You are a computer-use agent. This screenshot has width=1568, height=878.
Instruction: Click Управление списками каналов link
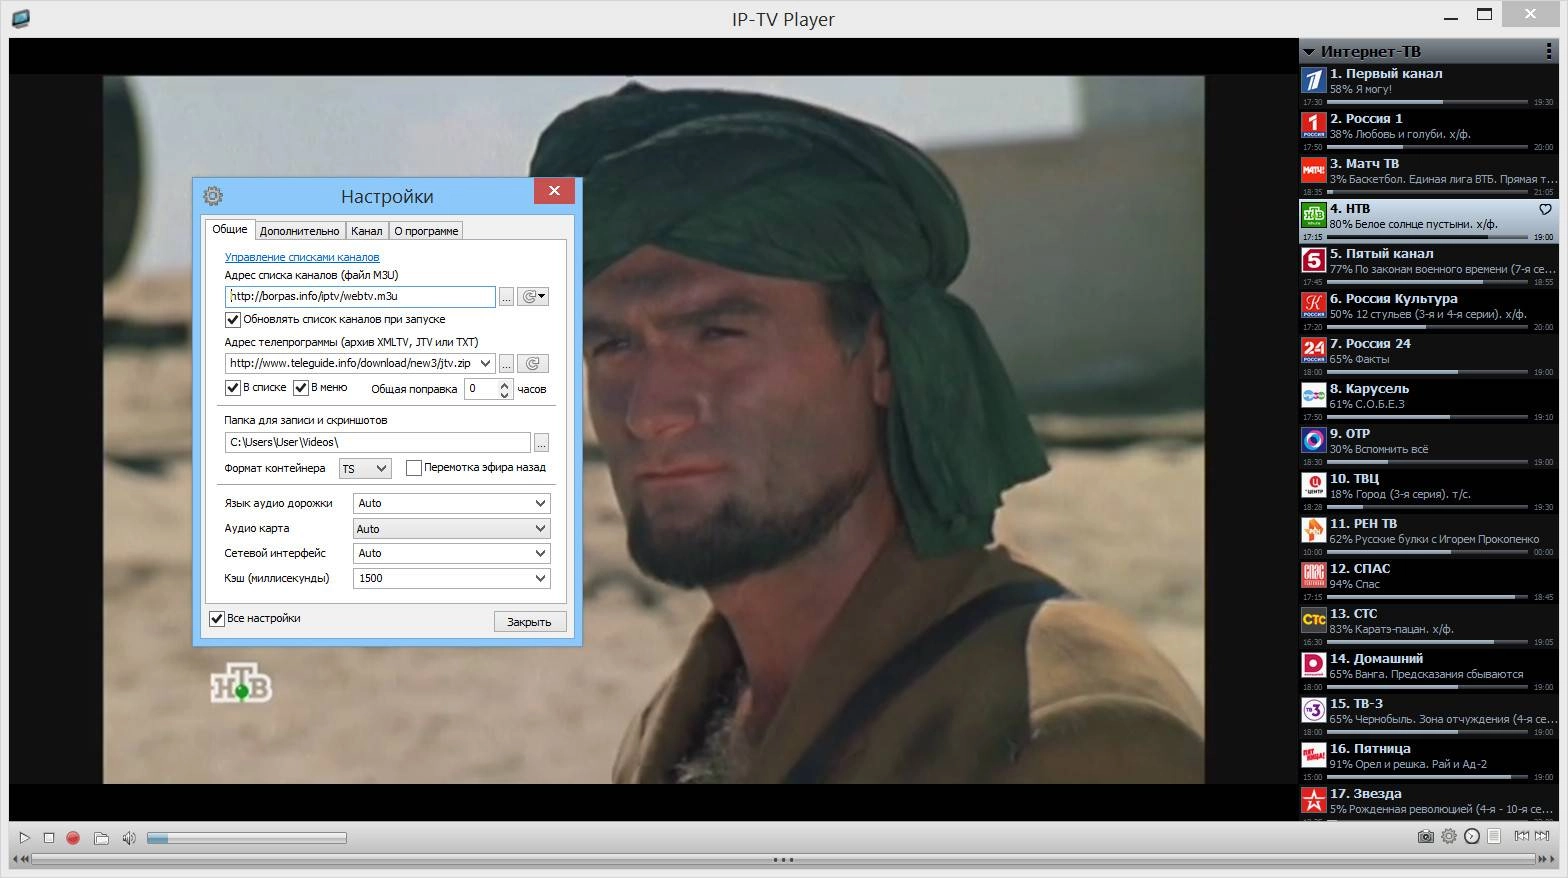click(302, 257)
